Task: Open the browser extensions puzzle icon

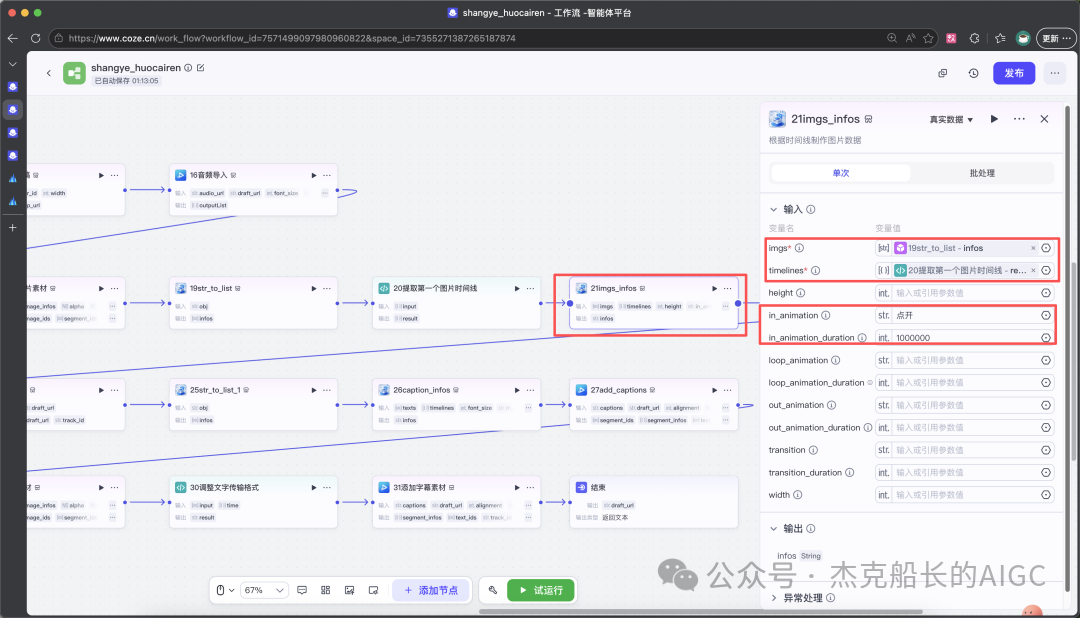Action: 975,38
